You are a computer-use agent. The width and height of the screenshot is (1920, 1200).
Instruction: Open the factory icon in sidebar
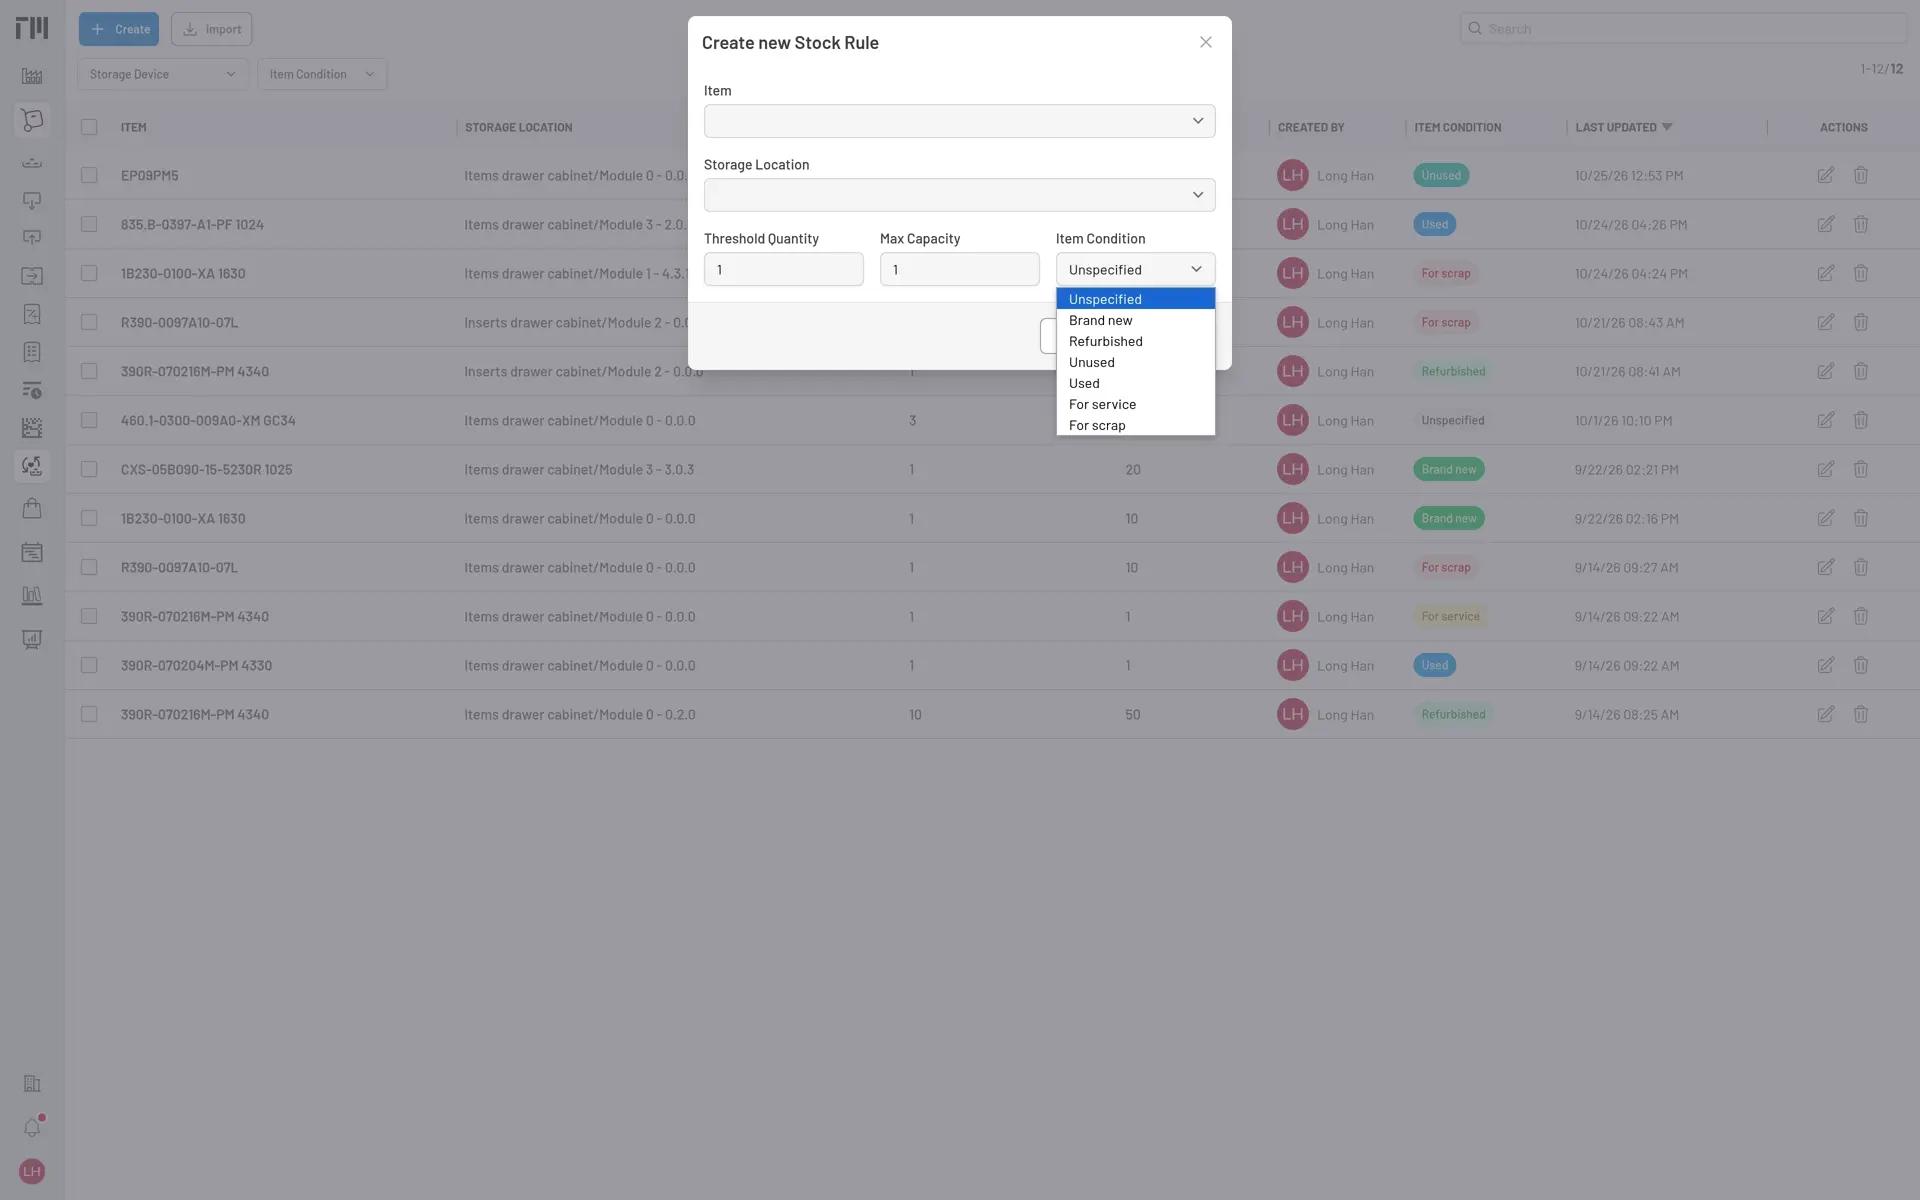pos(32,76)
